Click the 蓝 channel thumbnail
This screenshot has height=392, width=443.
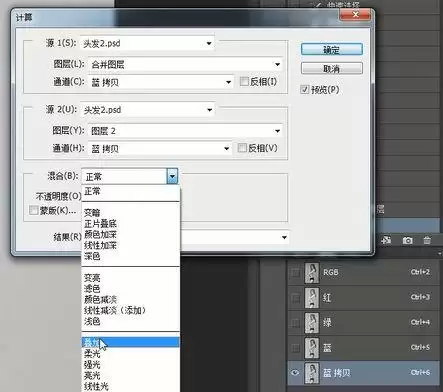click(312, 348)
